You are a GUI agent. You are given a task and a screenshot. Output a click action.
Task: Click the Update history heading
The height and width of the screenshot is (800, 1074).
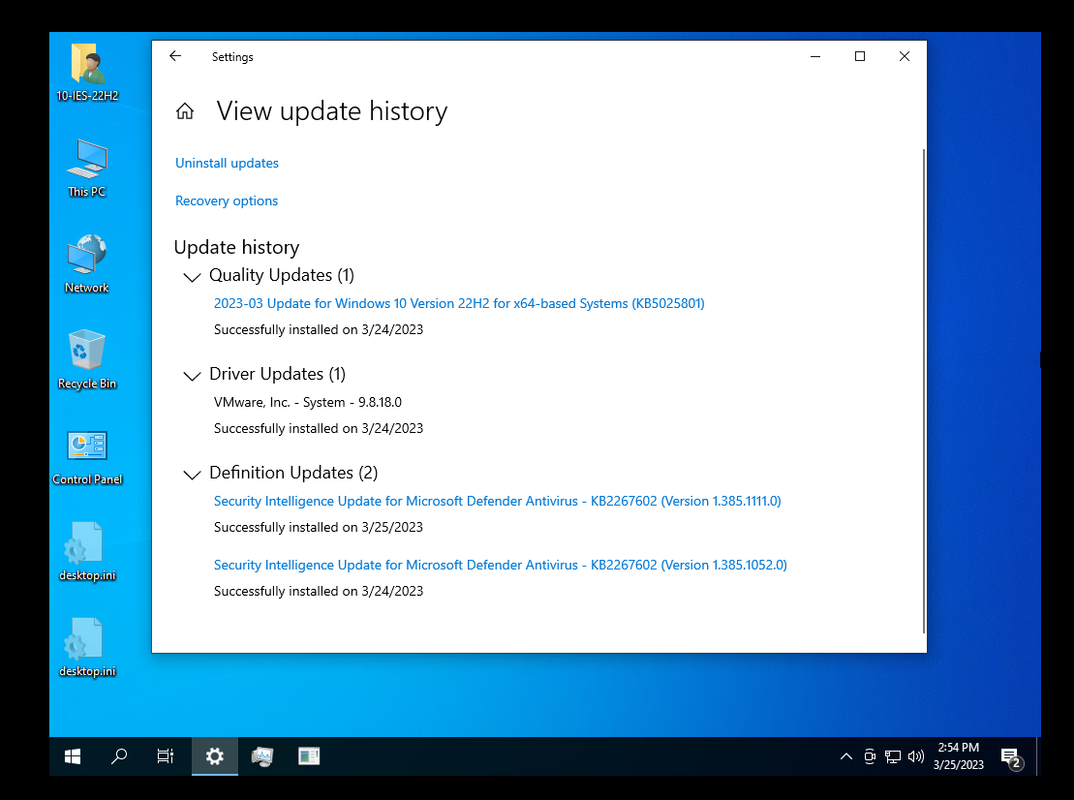[x=236, y=247]
